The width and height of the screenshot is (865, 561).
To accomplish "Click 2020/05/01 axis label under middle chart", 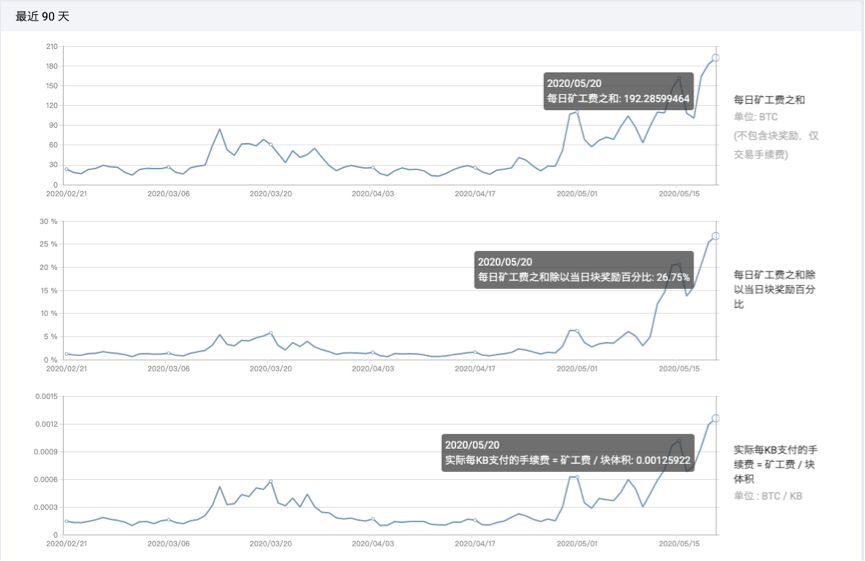I will [x=576, y=368].
